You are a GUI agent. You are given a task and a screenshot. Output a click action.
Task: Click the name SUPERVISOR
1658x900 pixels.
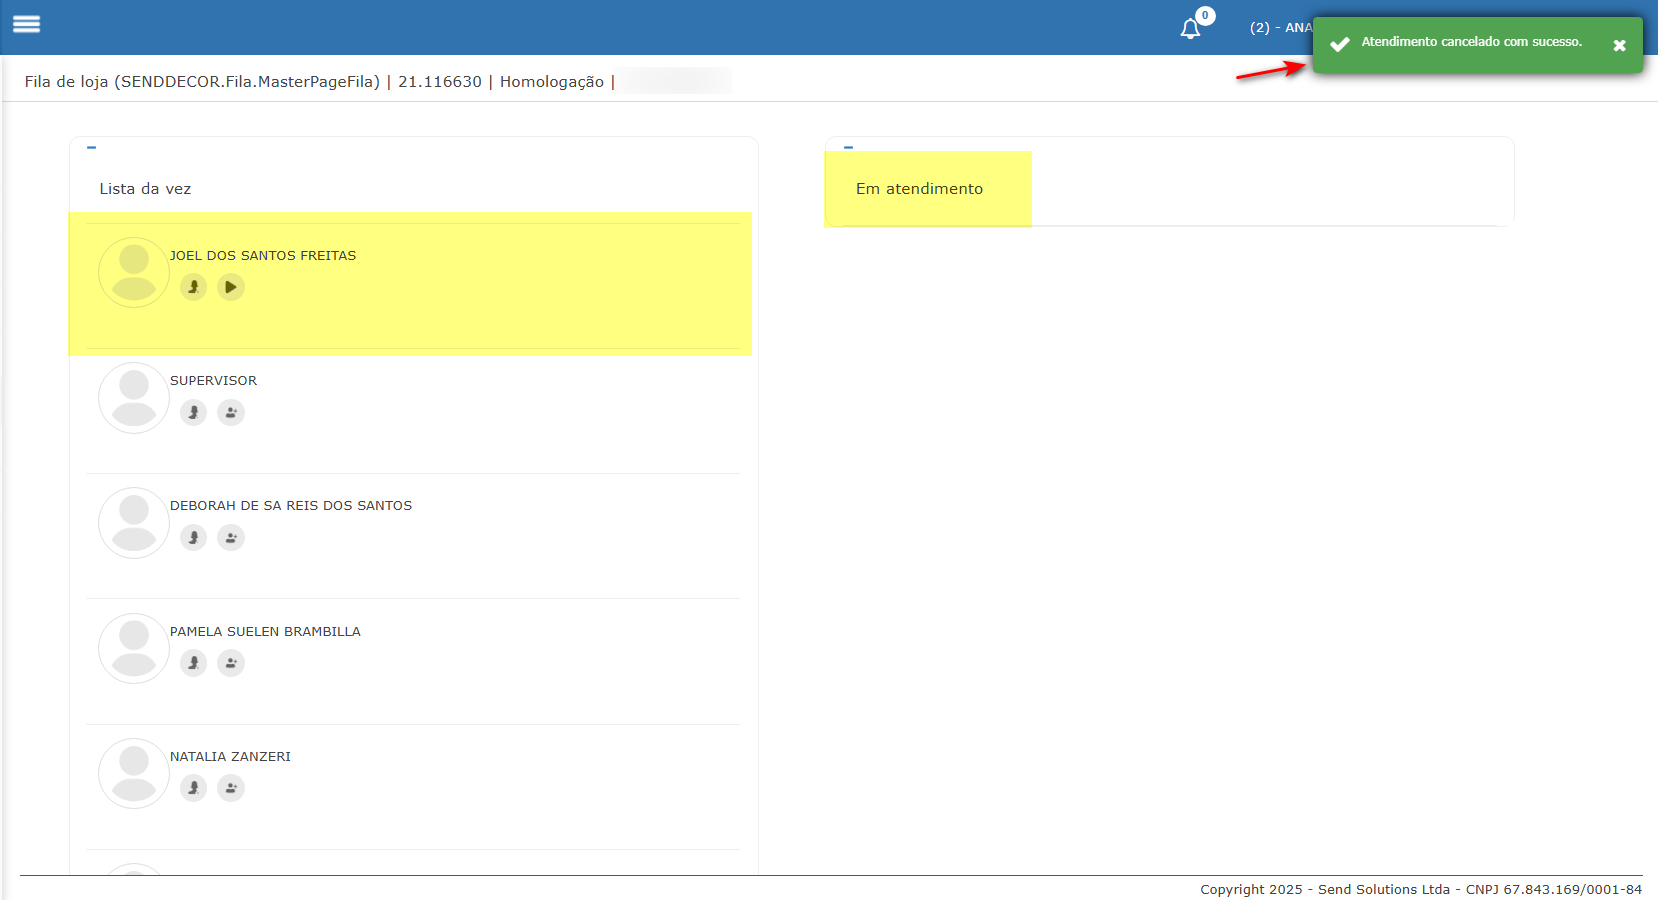(213, 381)
